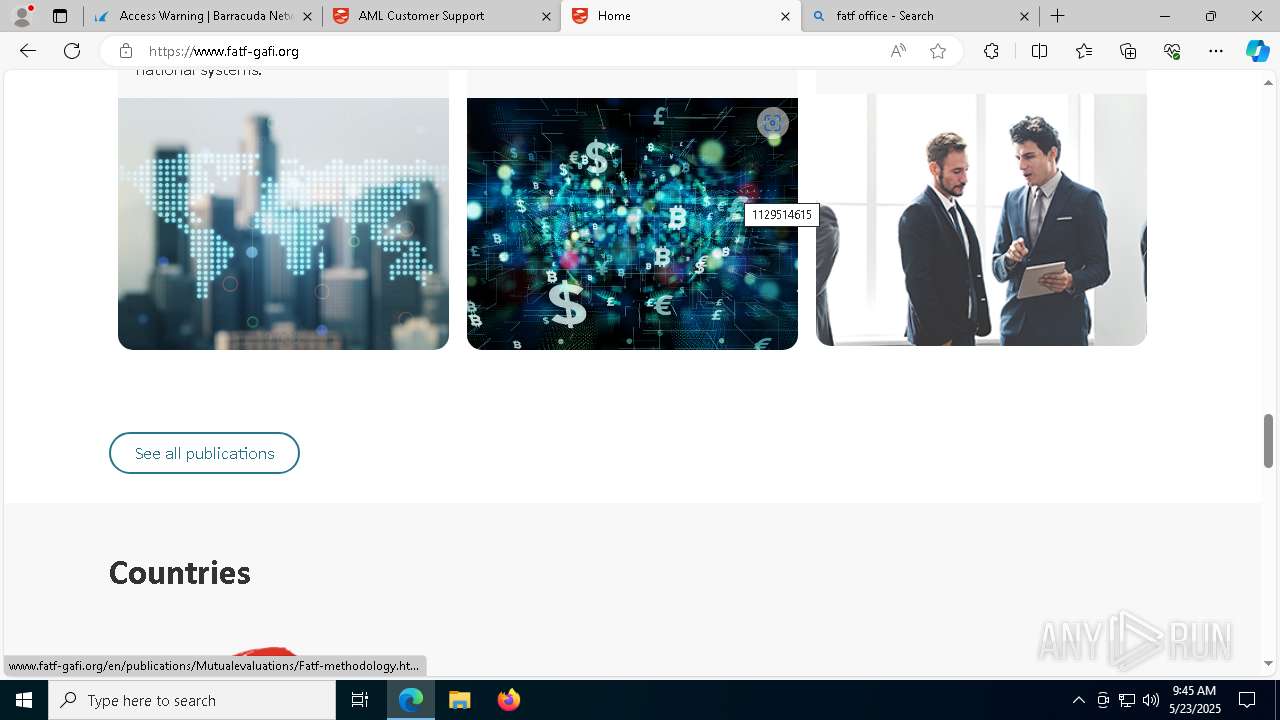Click scrollbar up arrow
Screen dimensions: 1280x720
[1268, 82]
